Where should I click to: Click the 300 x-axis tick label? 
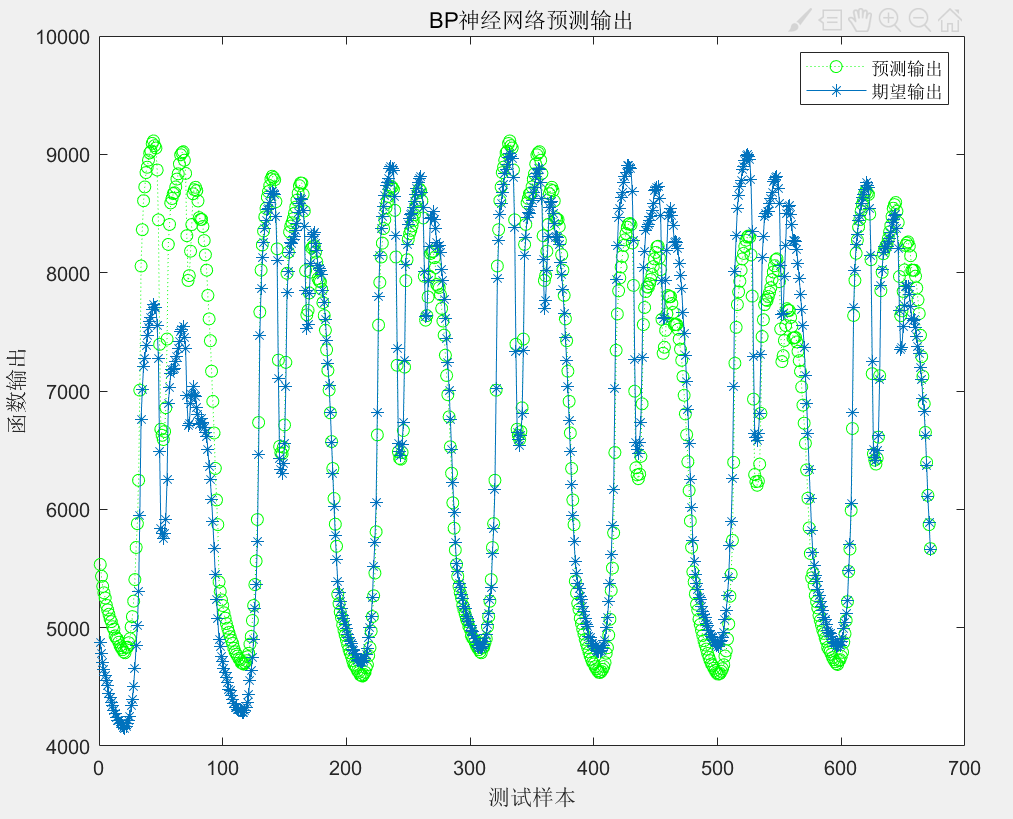click(x=469, y=768)
